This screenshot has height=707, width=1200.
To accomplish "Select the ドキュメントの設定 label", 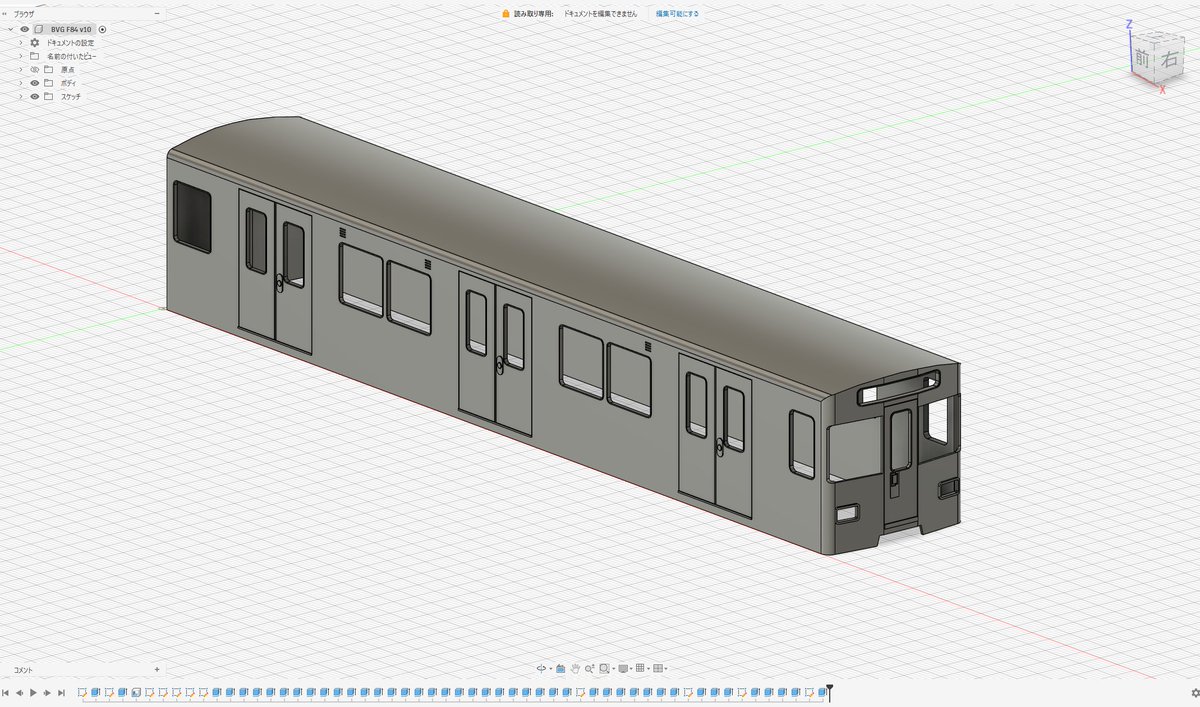I will tap(71, 43).
